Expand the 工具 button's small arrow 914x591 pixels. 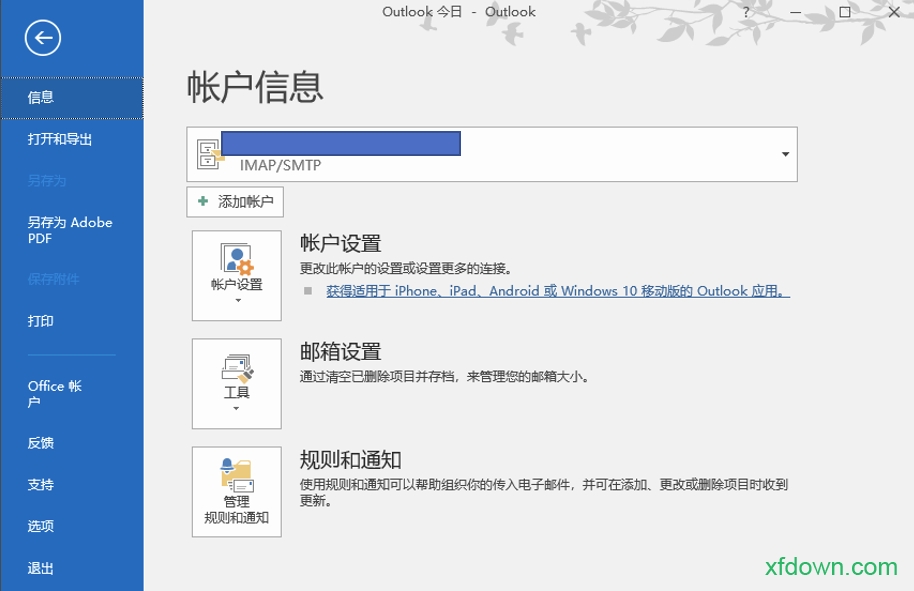(236, 409)
